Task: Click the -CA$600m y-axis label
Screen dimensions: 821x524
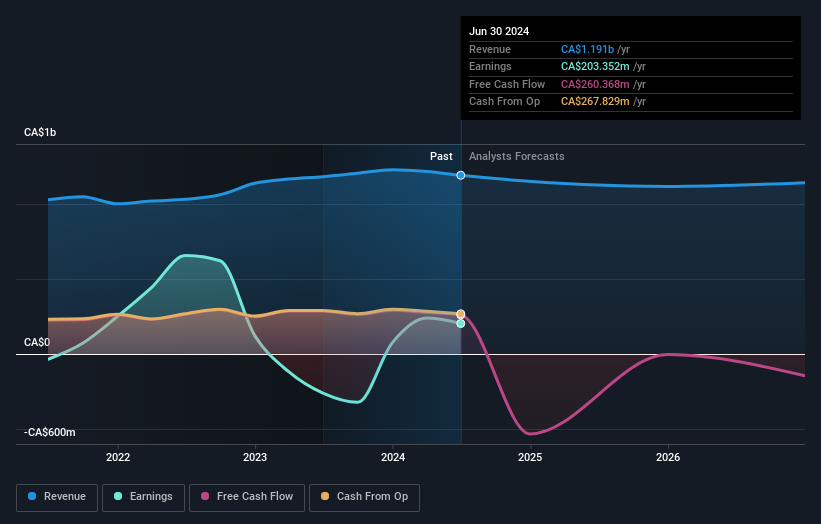Action: 50,432
